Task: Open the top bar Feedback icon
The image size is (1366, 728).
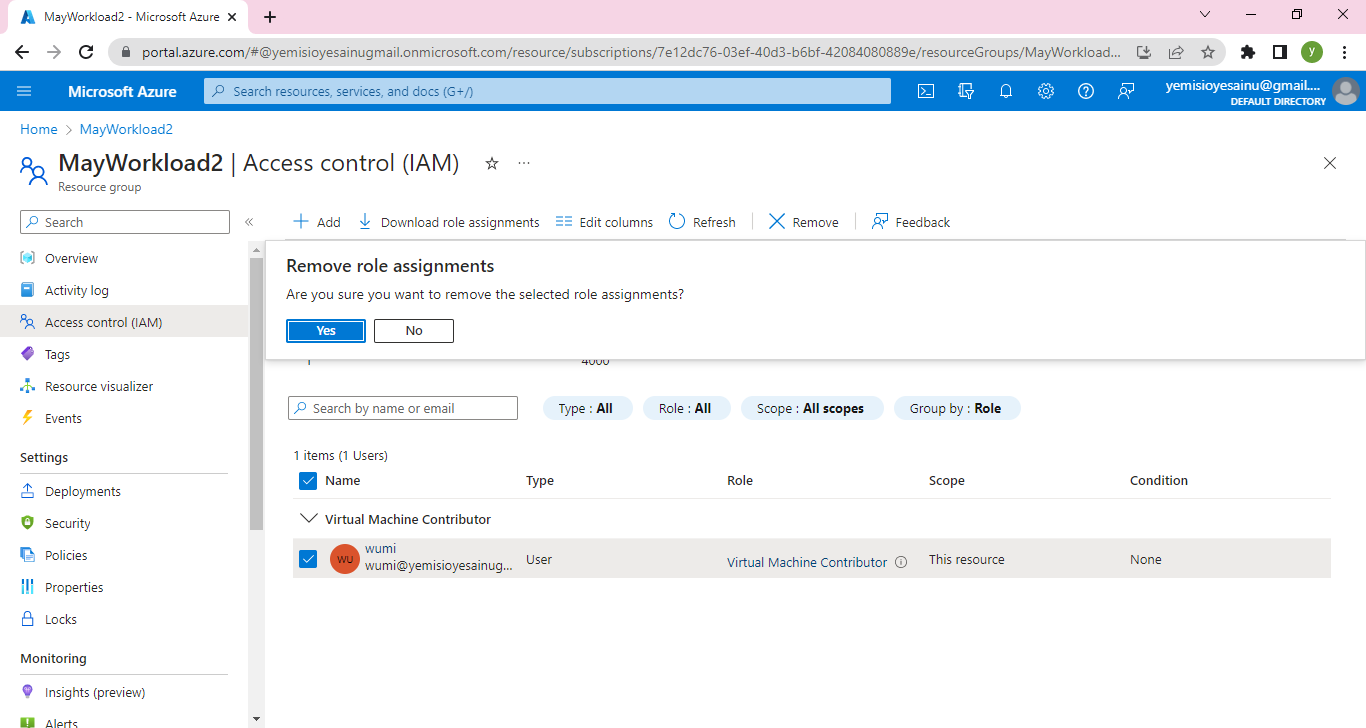Action: coord(1126,91)
